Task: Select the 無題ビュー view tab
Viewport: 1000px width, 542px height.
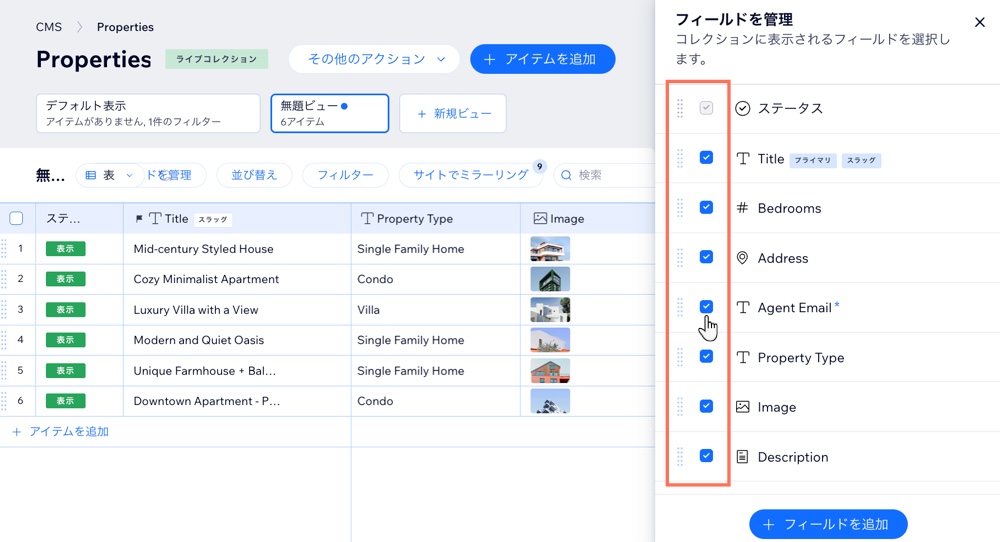Action: click(330, 114)
